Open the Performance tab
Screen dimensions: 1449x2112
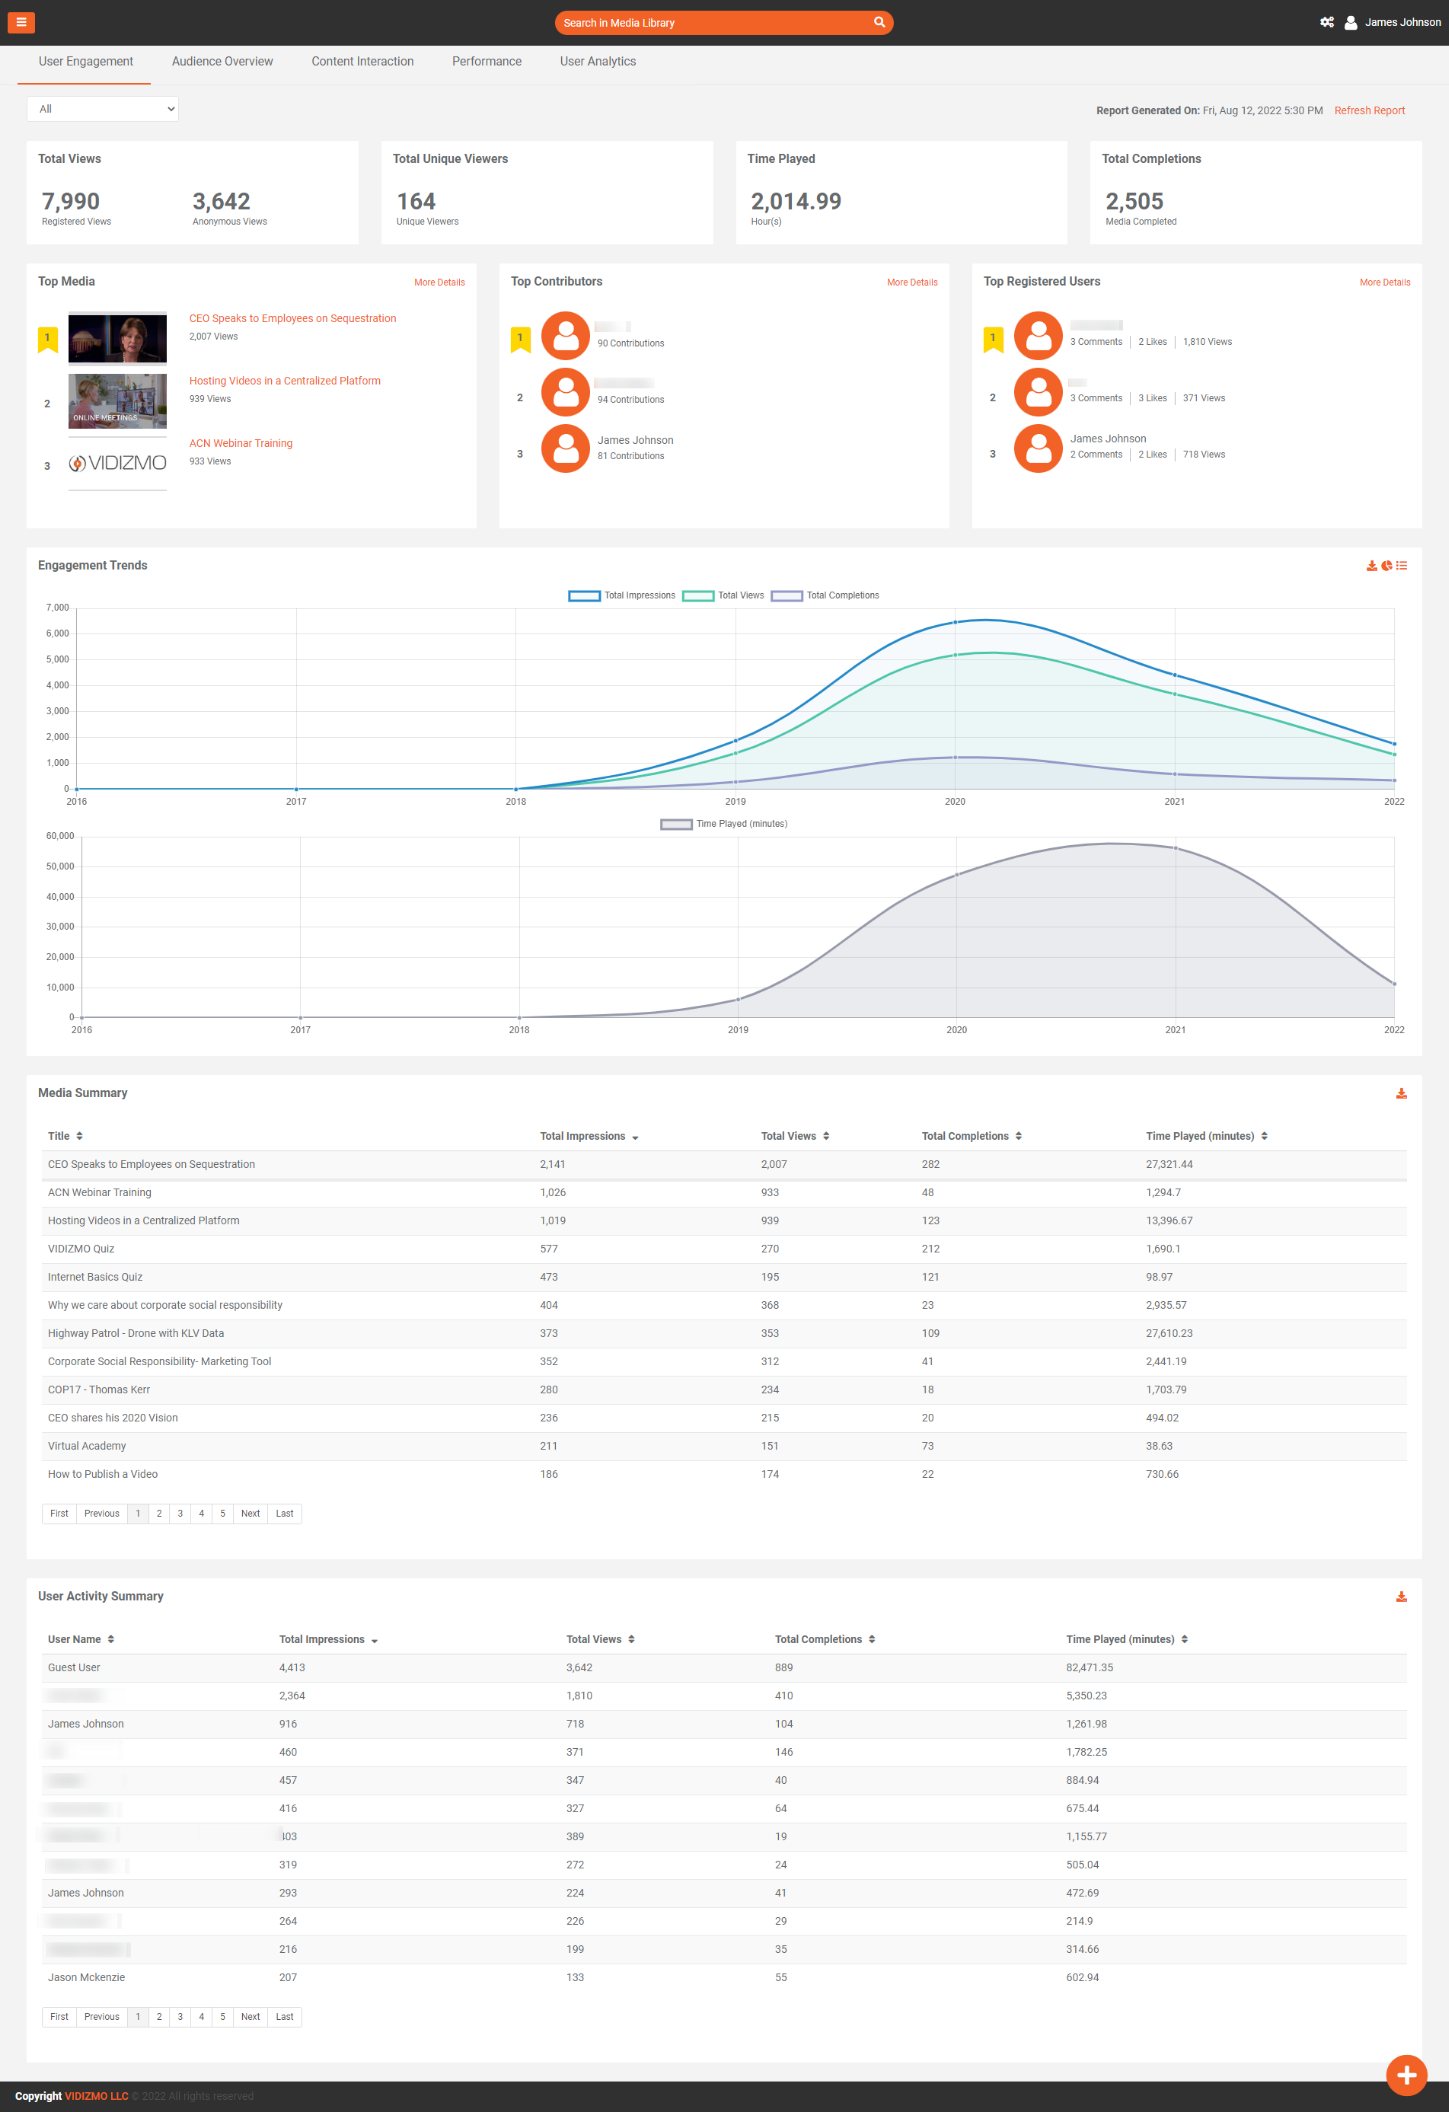coord(486,62)
